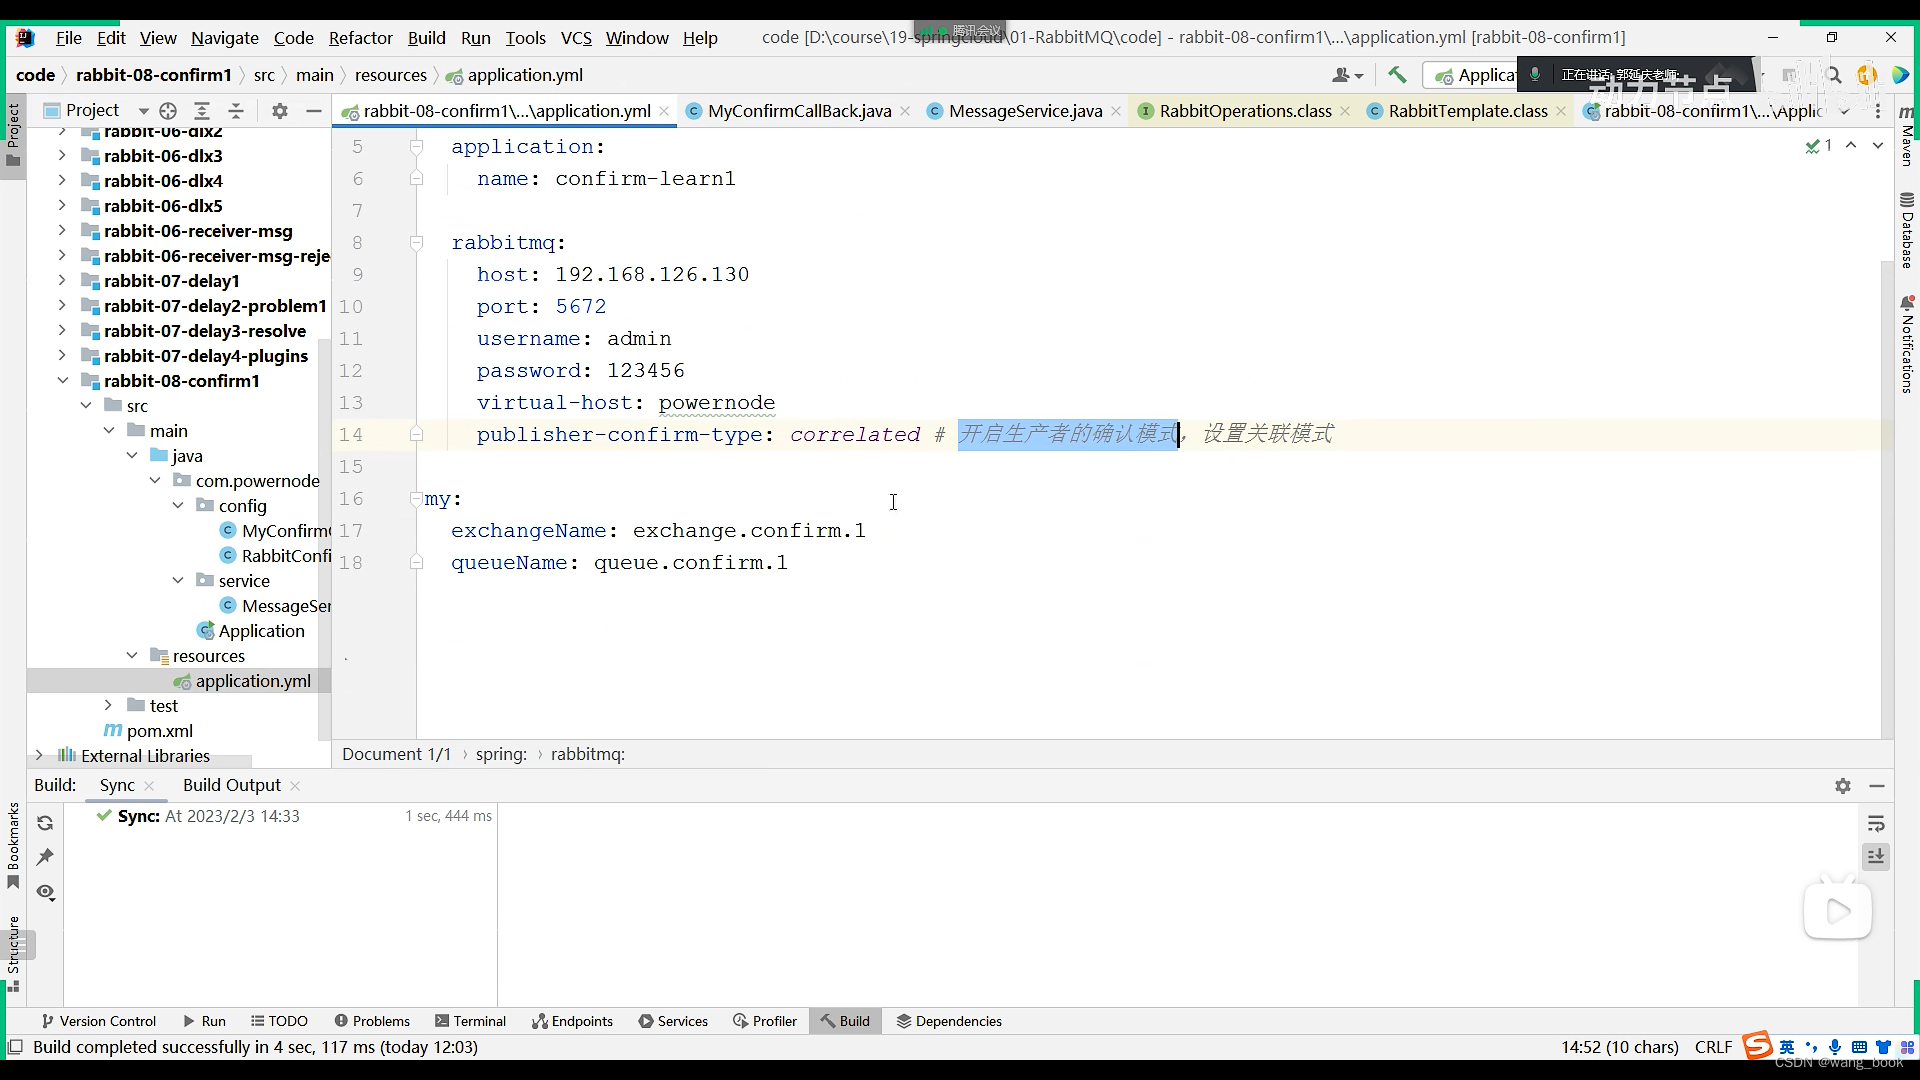Open the Terminal tool window button
Viewport: 1920px width, 1080px height.
(470, 1021)
